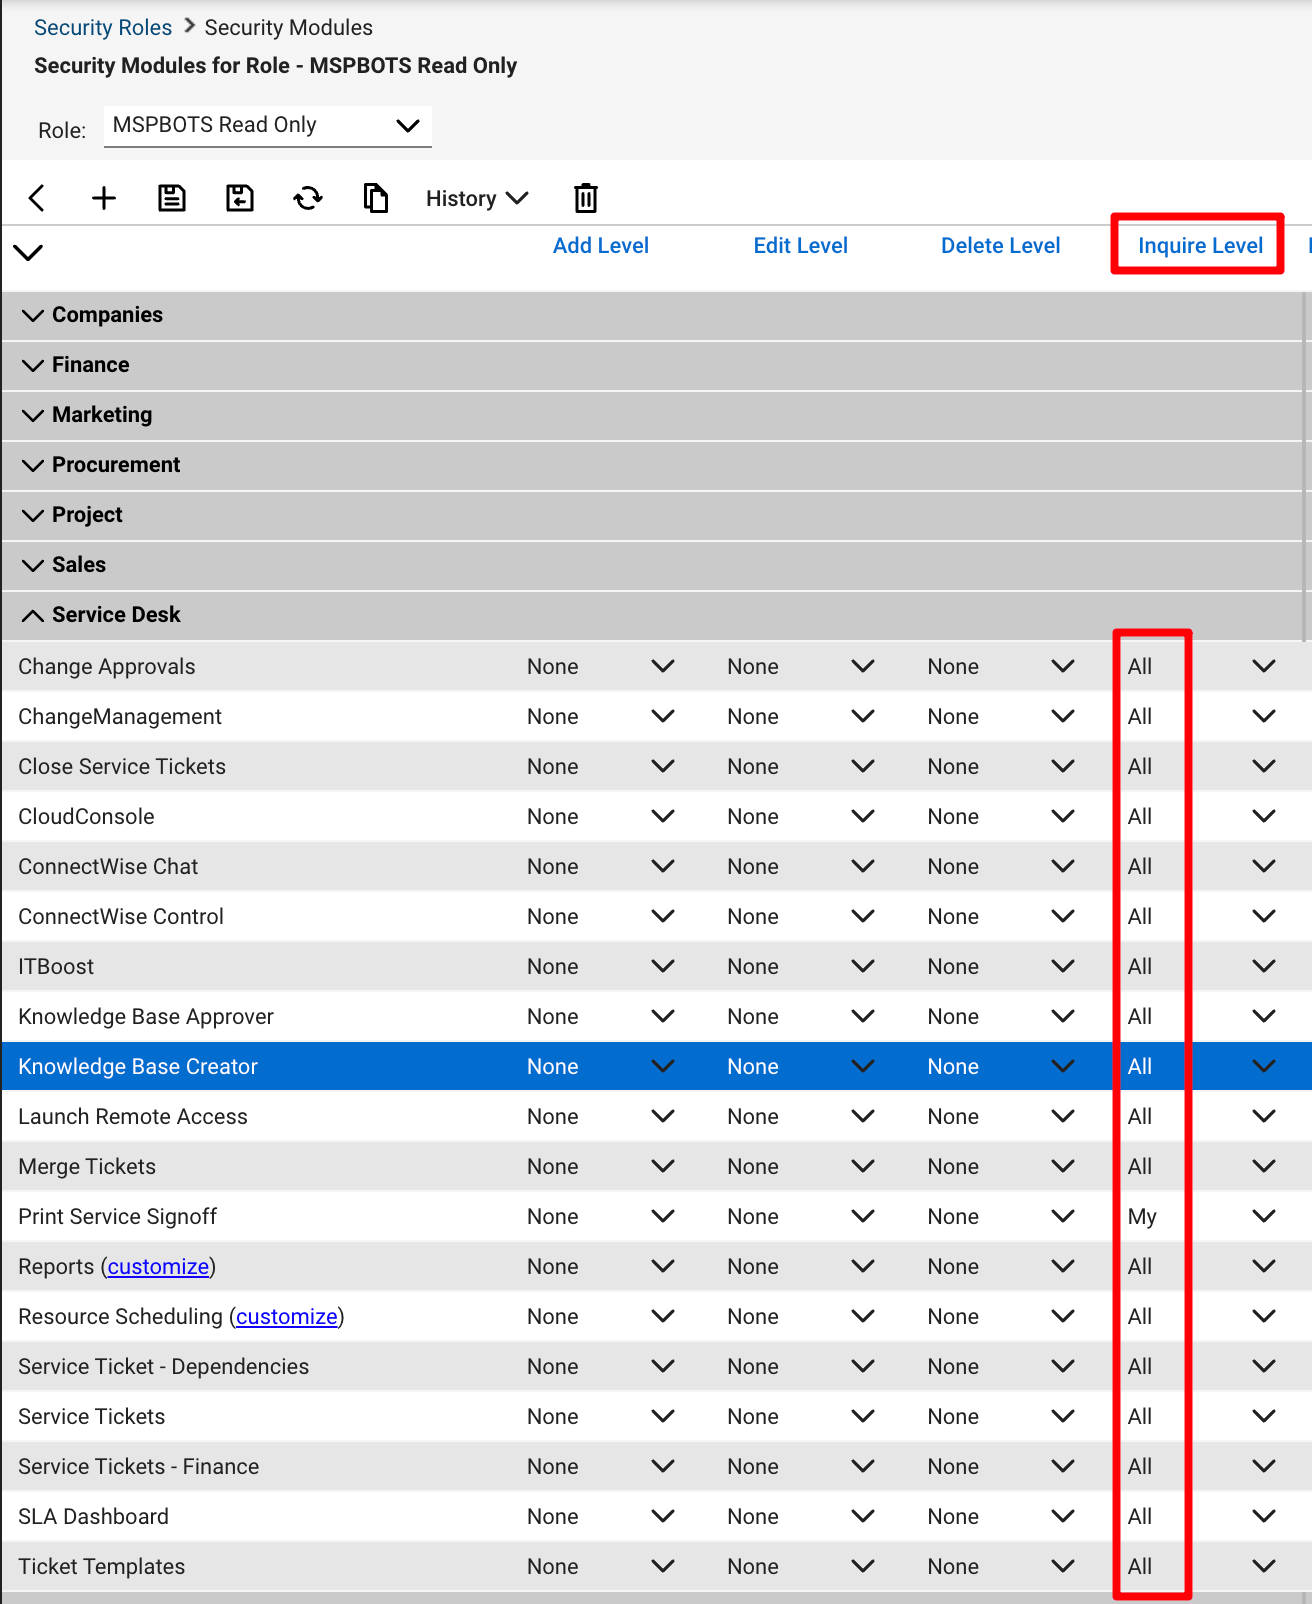This screenshot has height=1604, width=1312.
Task: Open Inquire Level dropdown for Print Service Signoff
Action: pos(1263,1216)
